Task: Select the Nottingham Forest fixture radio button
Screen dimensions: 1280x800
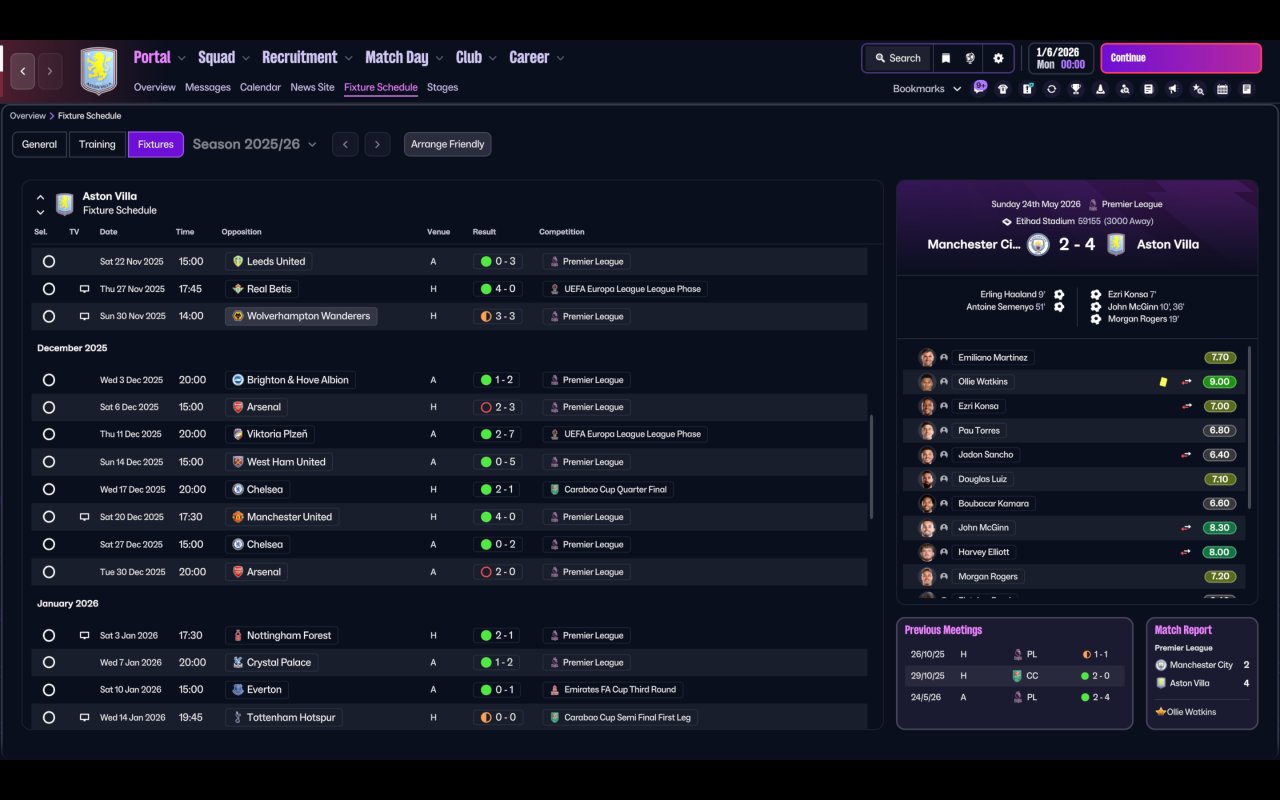Action: click(x=49, y=635)
